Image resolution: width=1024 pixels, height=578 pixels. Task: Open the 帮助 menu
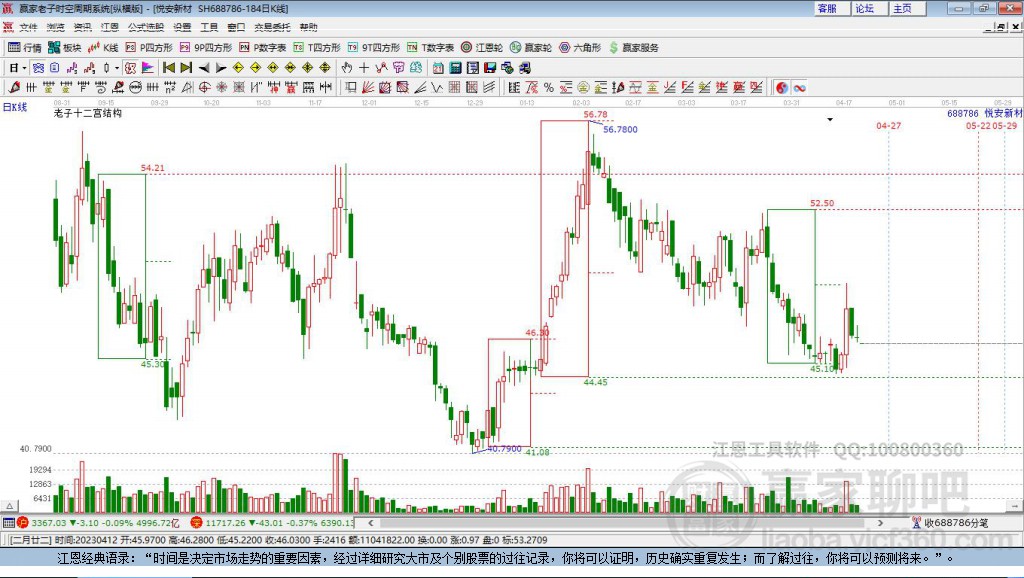[308, 27]
